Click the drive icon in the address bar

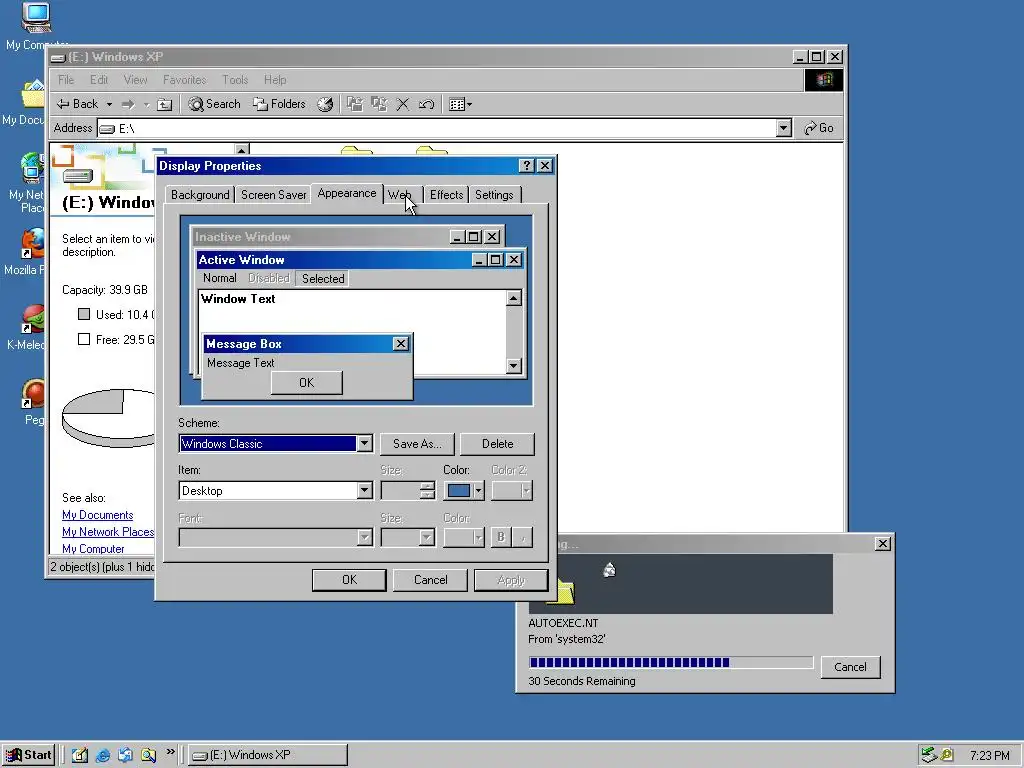tap(107, 129)
